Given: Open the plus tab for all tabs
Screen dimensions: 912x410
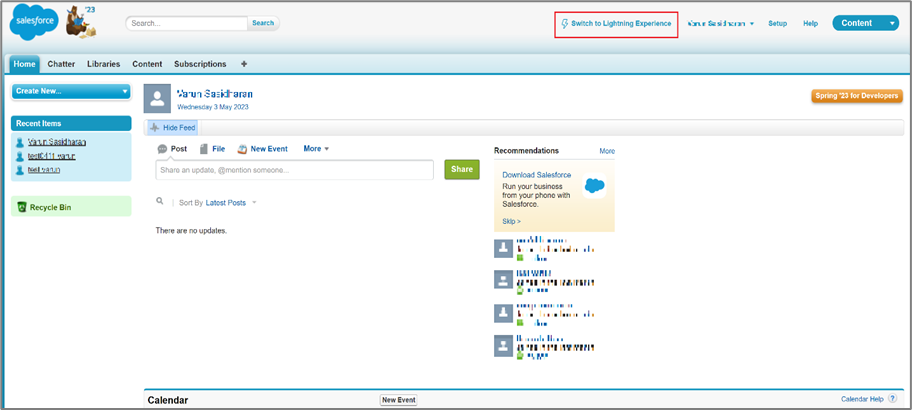Looking at the screenshot, I should tap(244, 64).
